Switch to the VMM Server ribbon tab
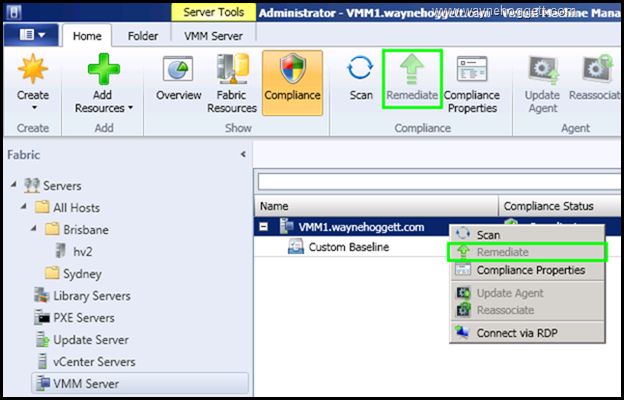Screen dimensions: 624x400 pyautogui.click(x=213, y=36)
